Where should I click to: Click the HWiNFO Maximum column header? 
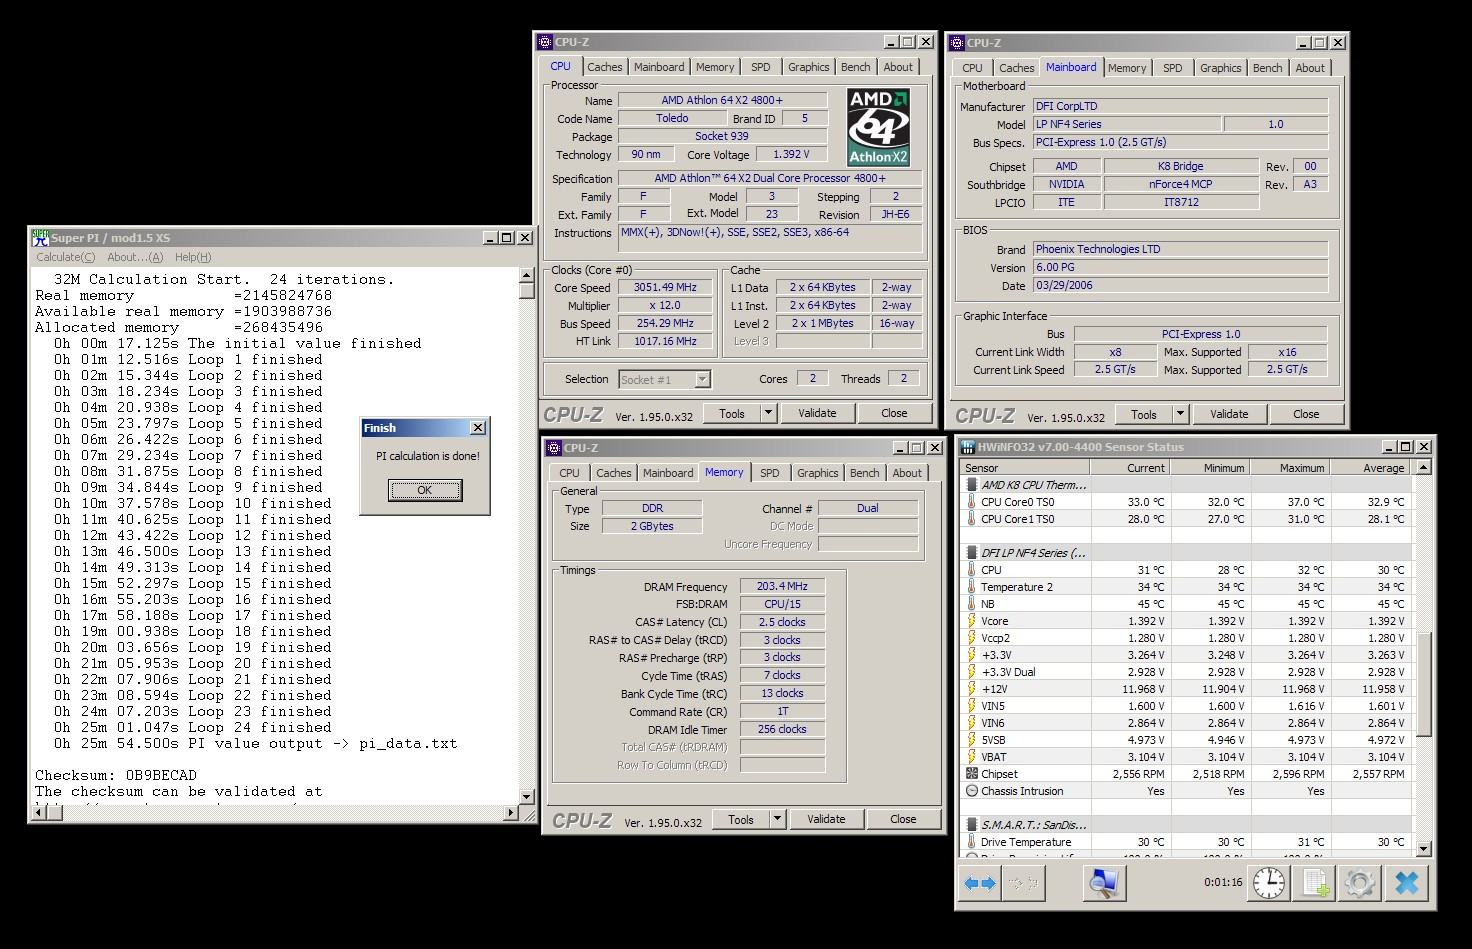pyautogui.click(x=1290, y=468)
